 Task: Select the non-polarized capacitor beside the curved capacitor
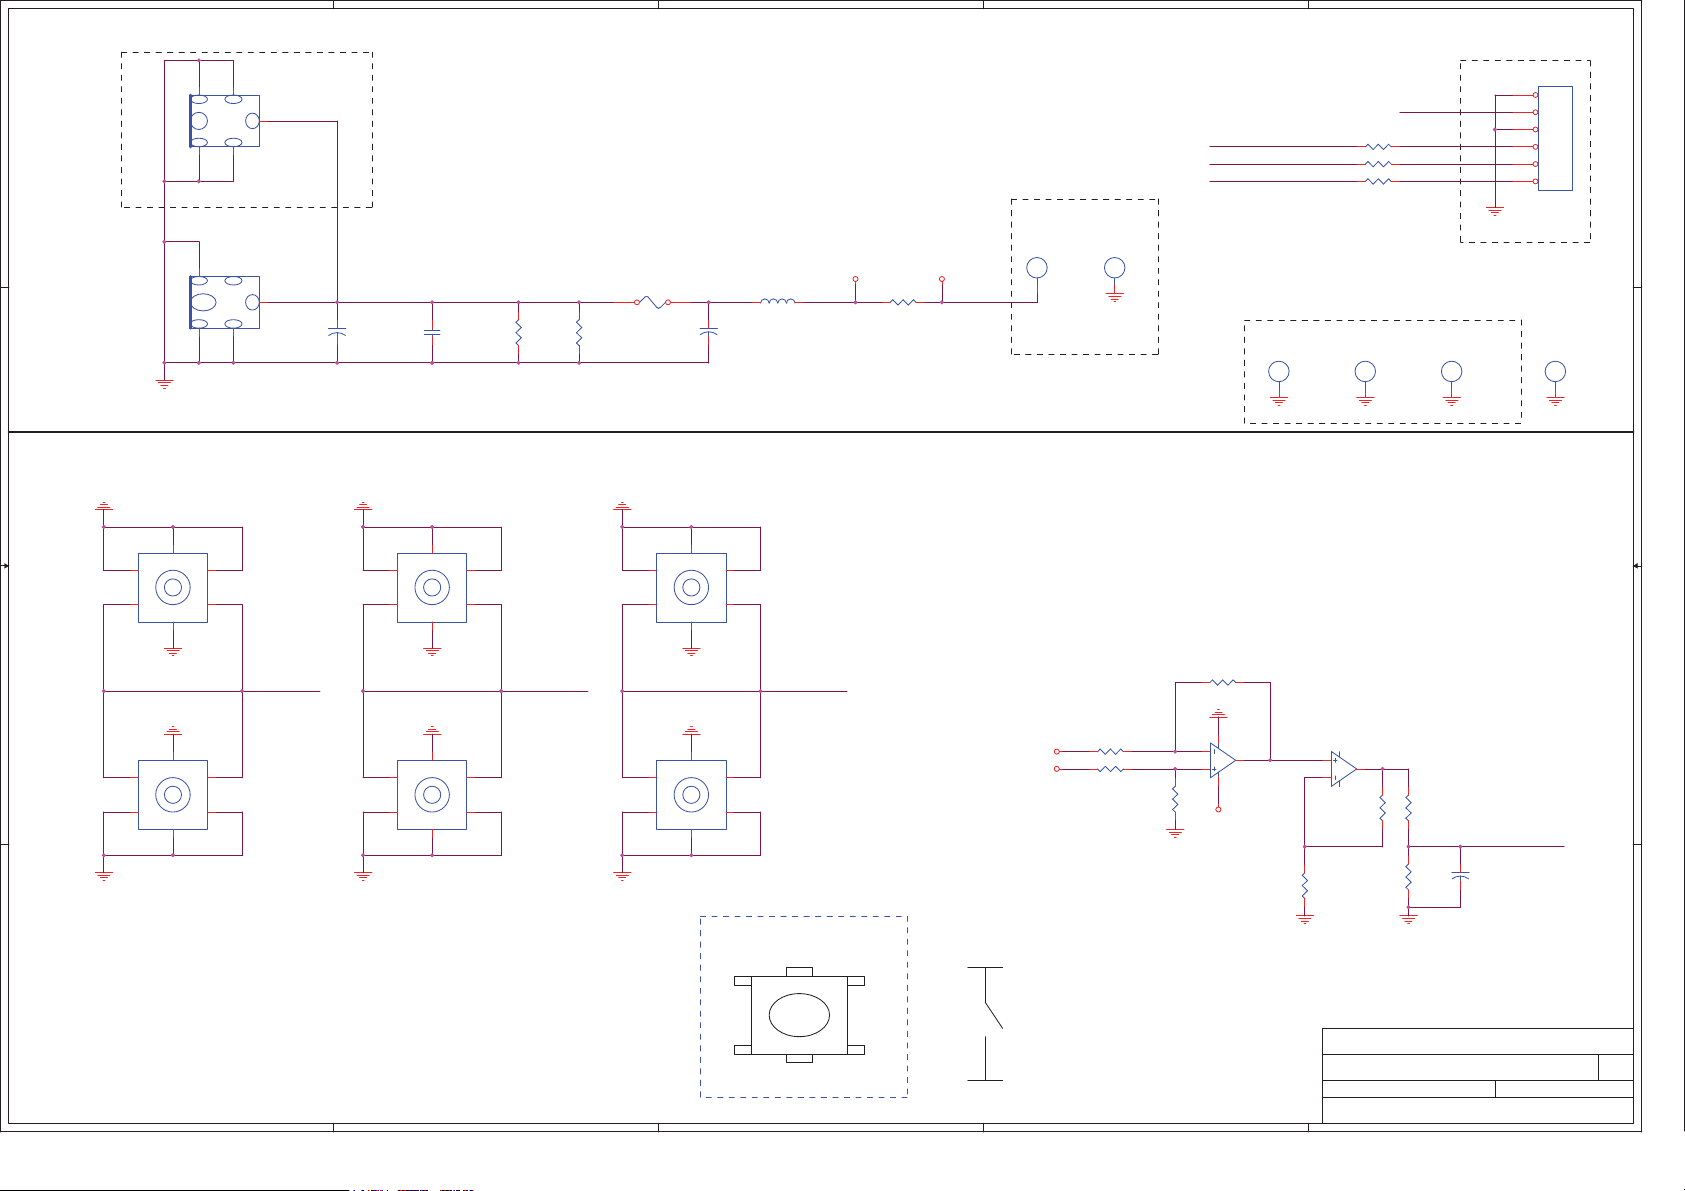(x=432, y=331)
